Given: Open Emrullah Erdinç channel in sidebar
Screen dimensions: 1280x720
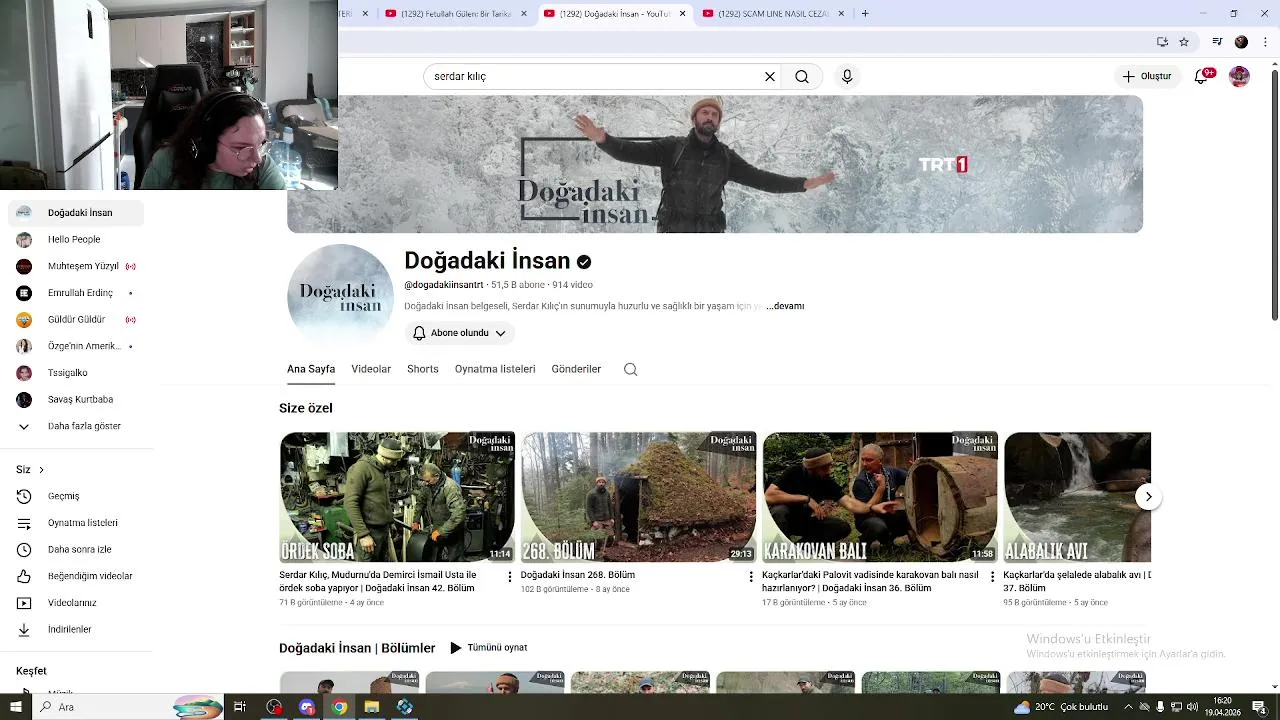Looking at the screenshot, I should pyautogui.click(x=76, y=293).
